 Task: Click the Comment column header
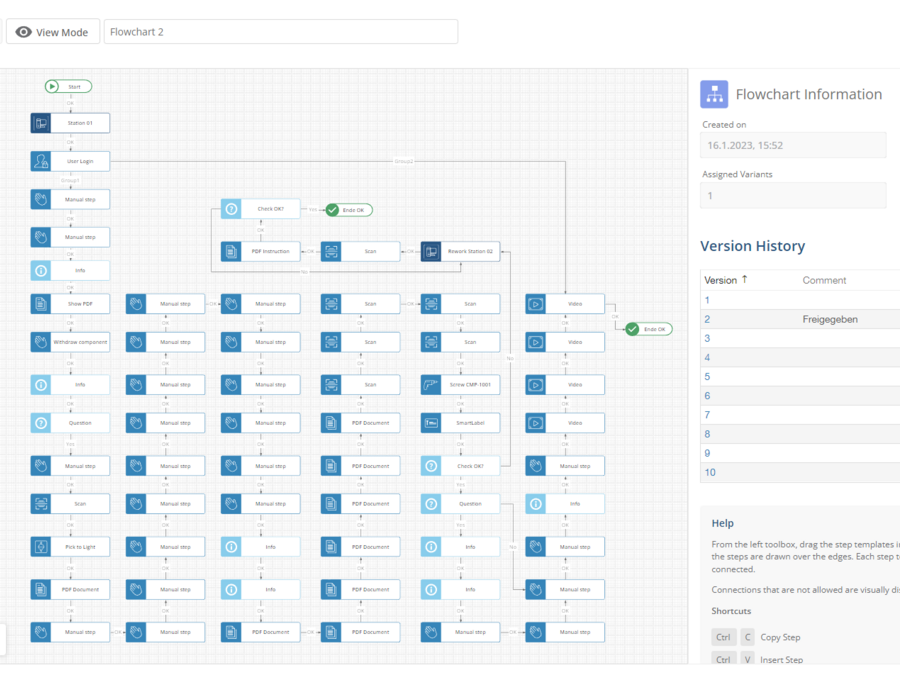(x=824, y=280)
